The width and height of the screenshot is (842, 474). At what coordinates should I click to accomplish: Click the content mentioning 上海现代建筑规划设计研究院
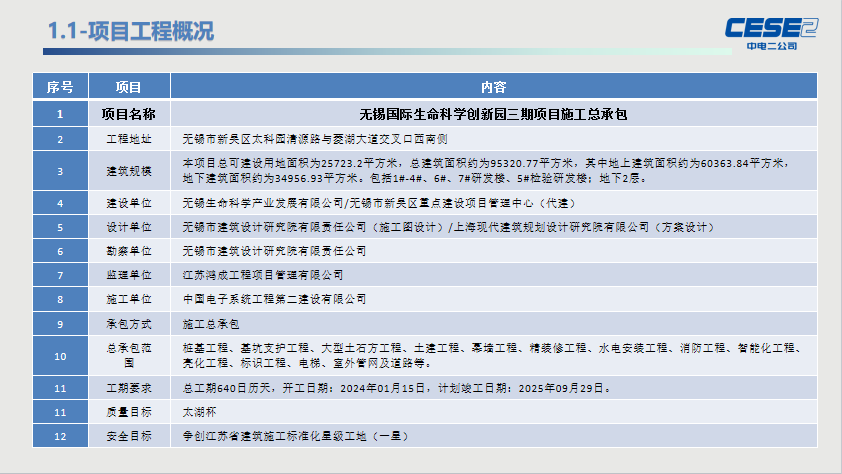(x=494, y=227)
